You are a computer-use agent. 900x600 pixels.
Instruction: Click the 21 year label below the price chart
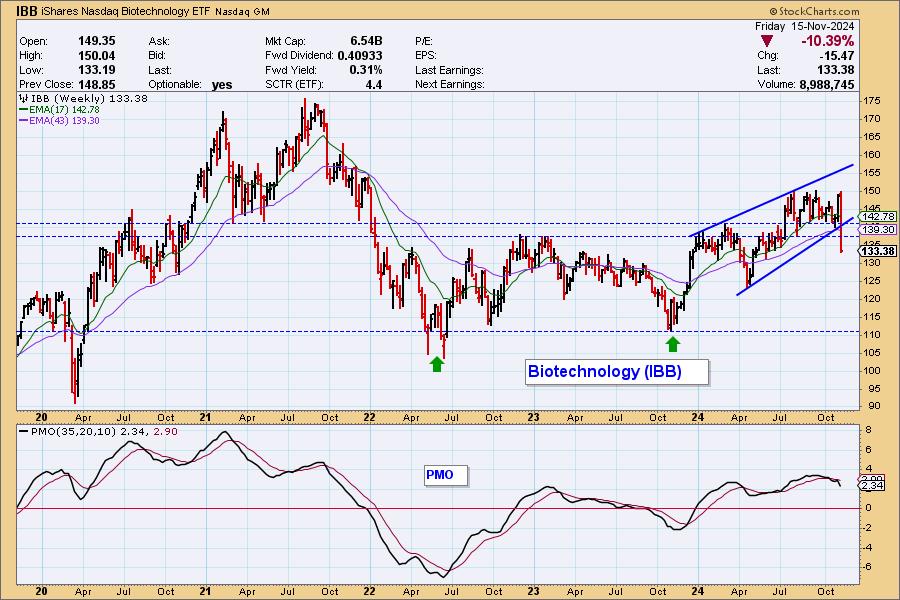click(x=205, y=417)
